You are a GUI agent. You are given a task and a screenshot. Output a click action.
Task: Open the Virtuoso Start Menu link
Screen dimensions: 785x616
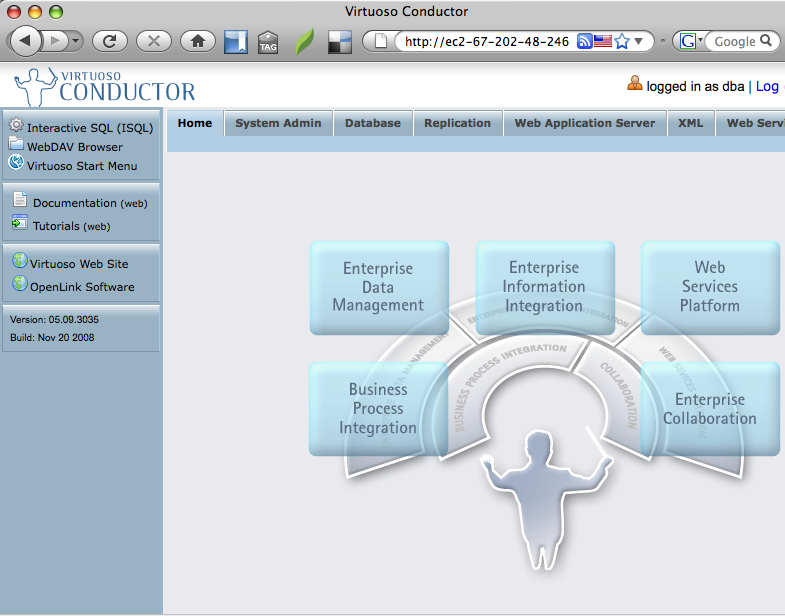(82, 166)
